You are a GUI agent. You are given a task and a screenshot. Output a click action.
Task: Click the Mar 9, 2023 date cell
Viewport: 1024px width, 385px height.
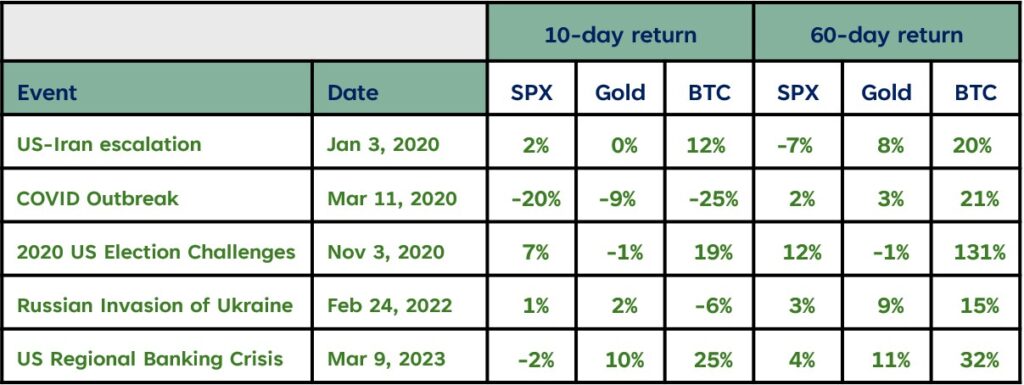400,356
